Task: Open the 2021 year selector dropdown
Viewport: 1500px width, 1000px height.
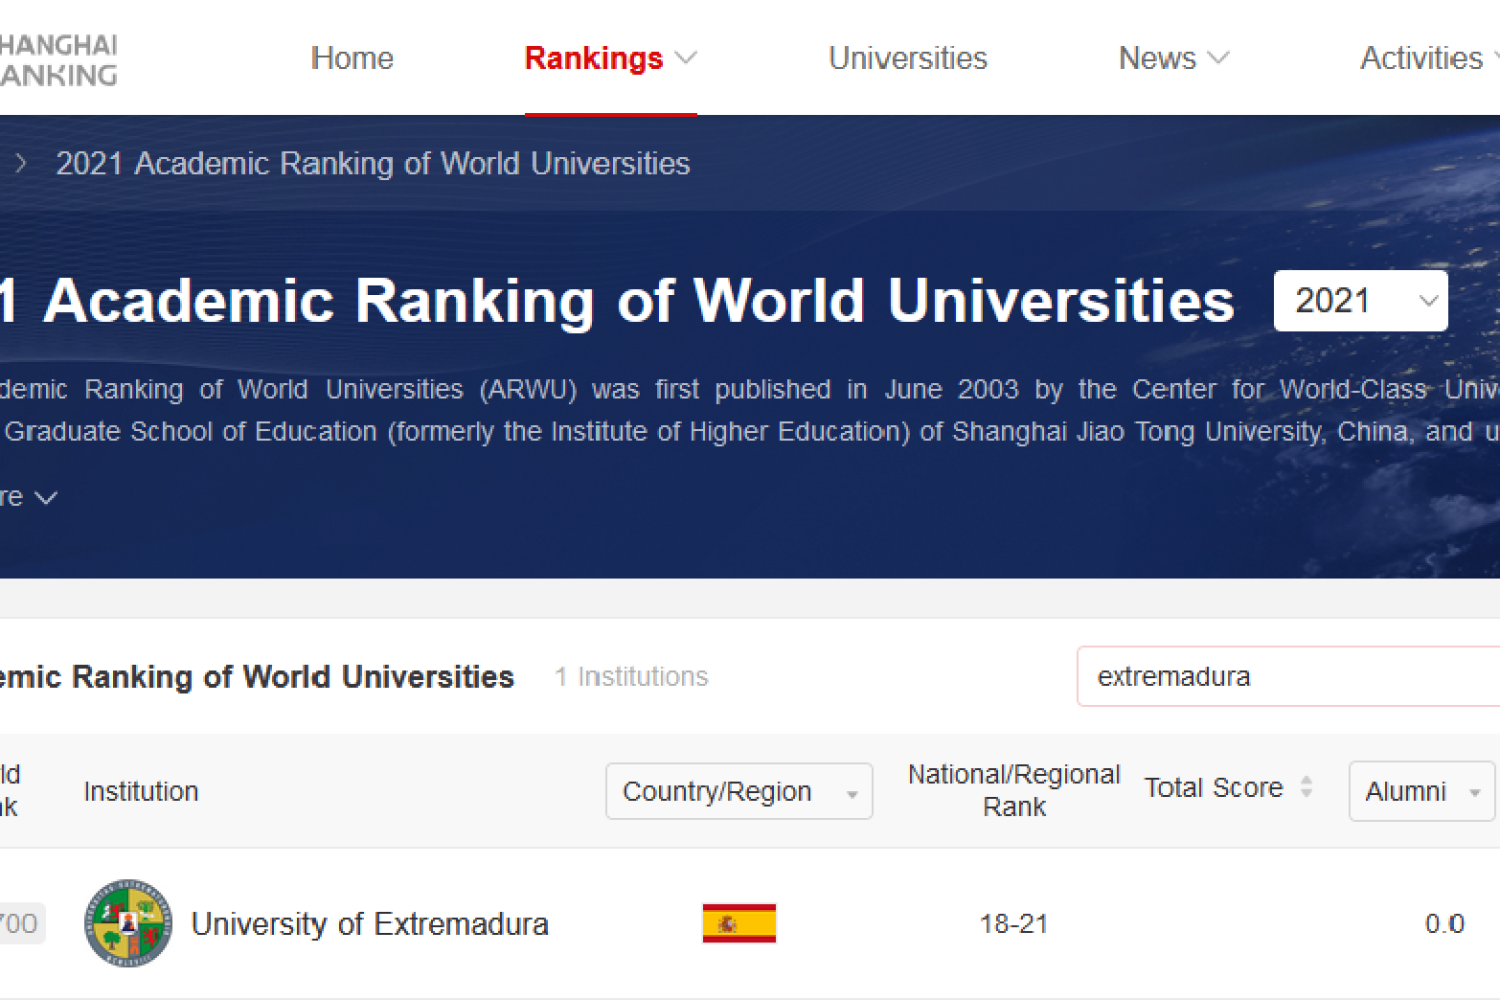Action: pos(1361,300)
